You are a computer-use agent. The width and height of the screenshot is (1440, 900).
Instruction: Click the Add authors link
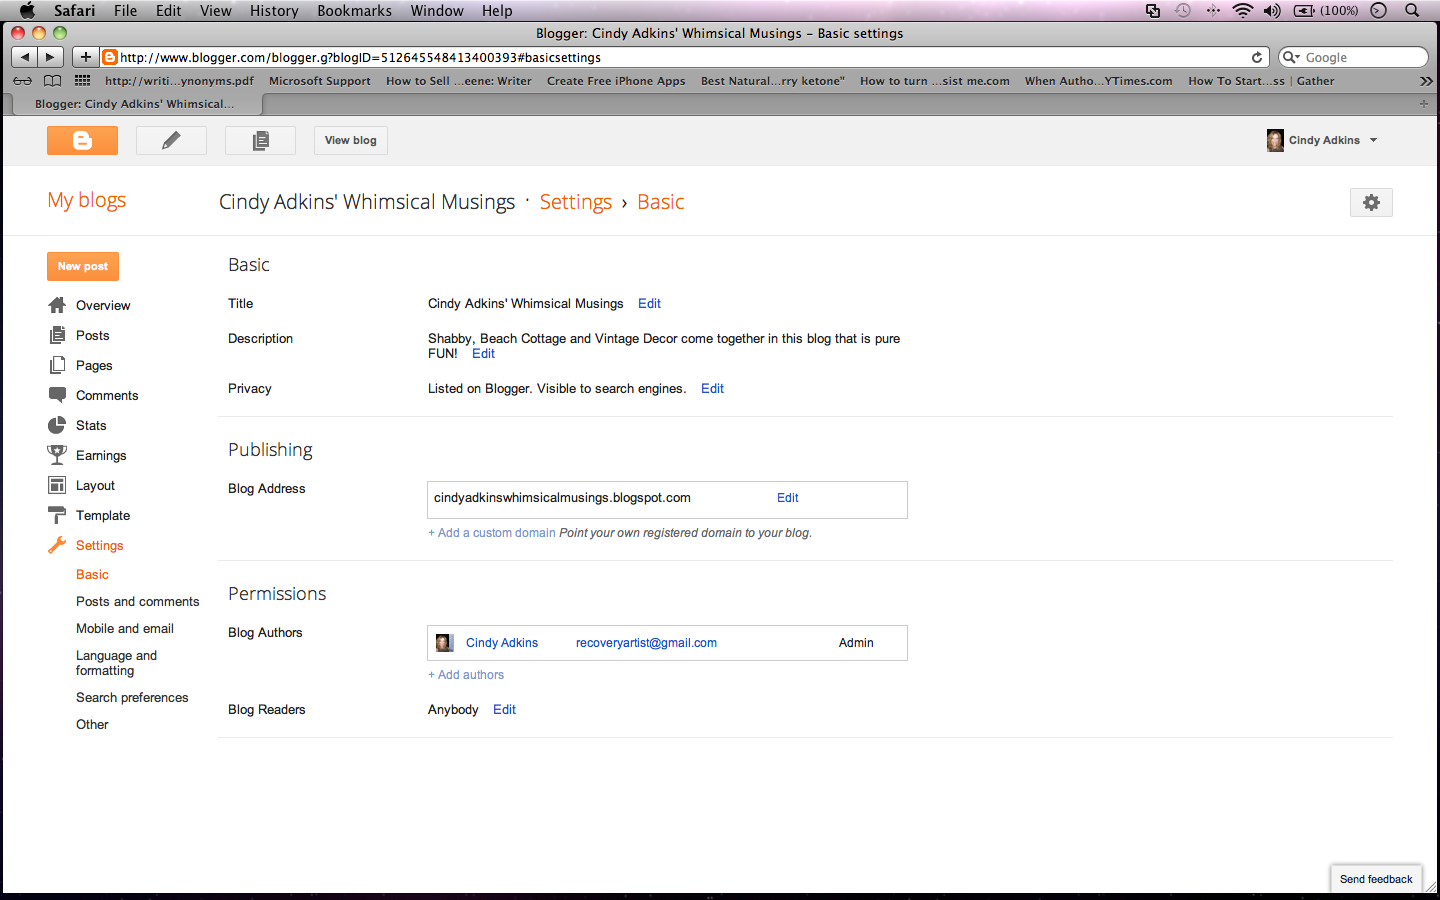[x=466, y=675]
